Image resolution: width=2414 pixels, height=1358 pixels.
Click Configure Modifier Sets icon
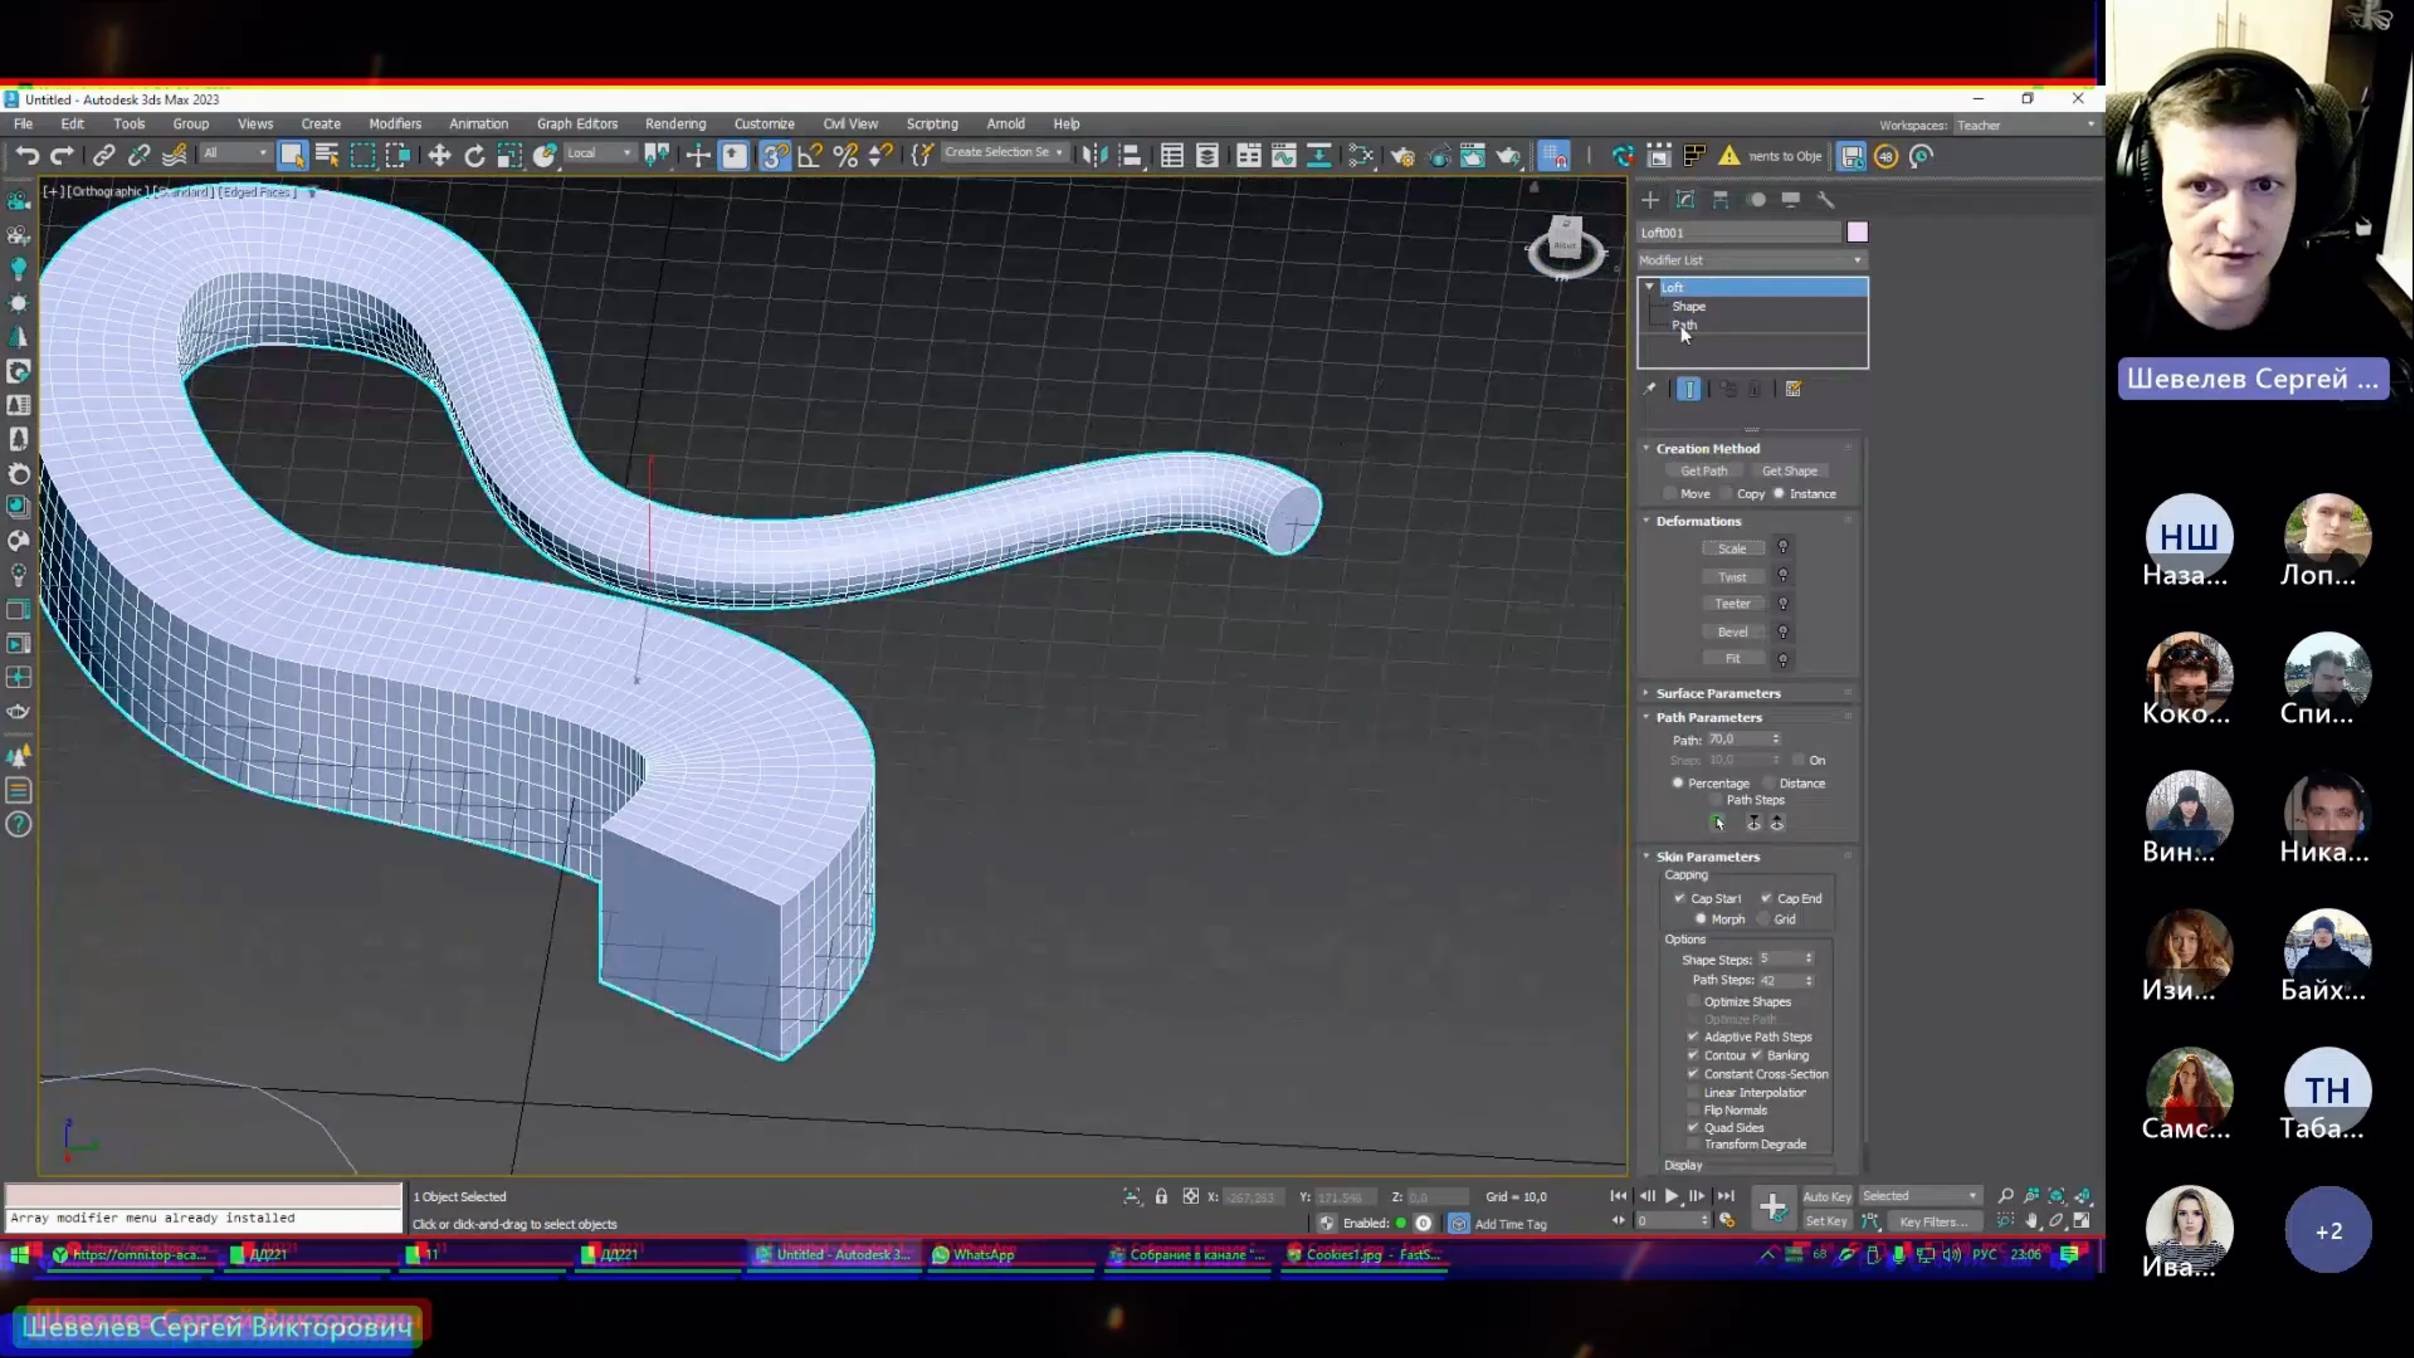[x=1793, y=389]
